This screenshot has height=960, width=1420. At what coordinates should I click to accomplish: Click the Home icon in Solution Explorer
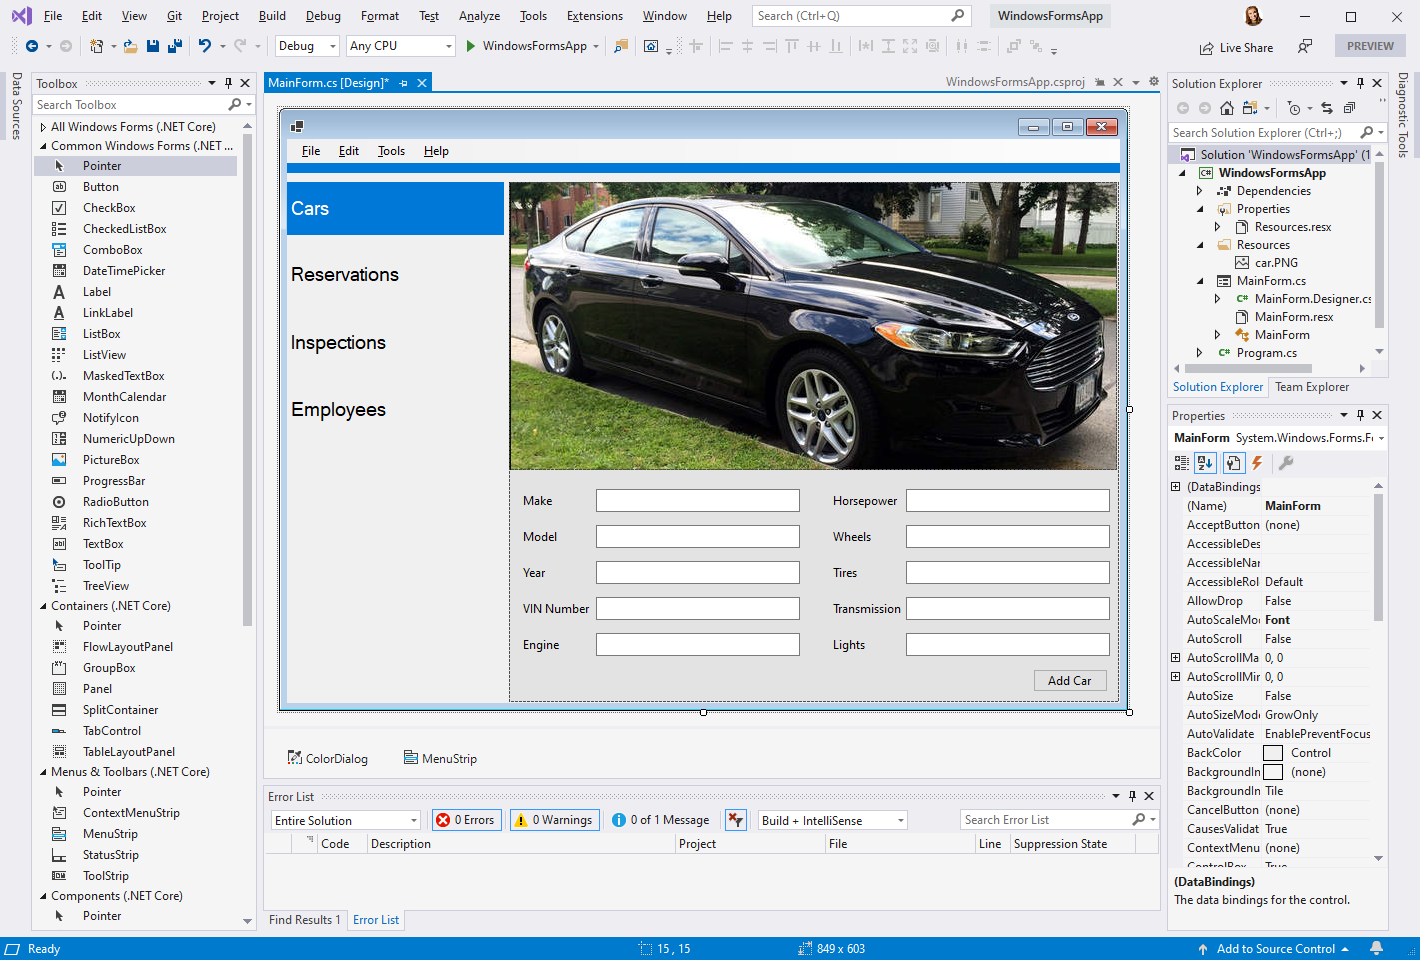pos(1227,108)
